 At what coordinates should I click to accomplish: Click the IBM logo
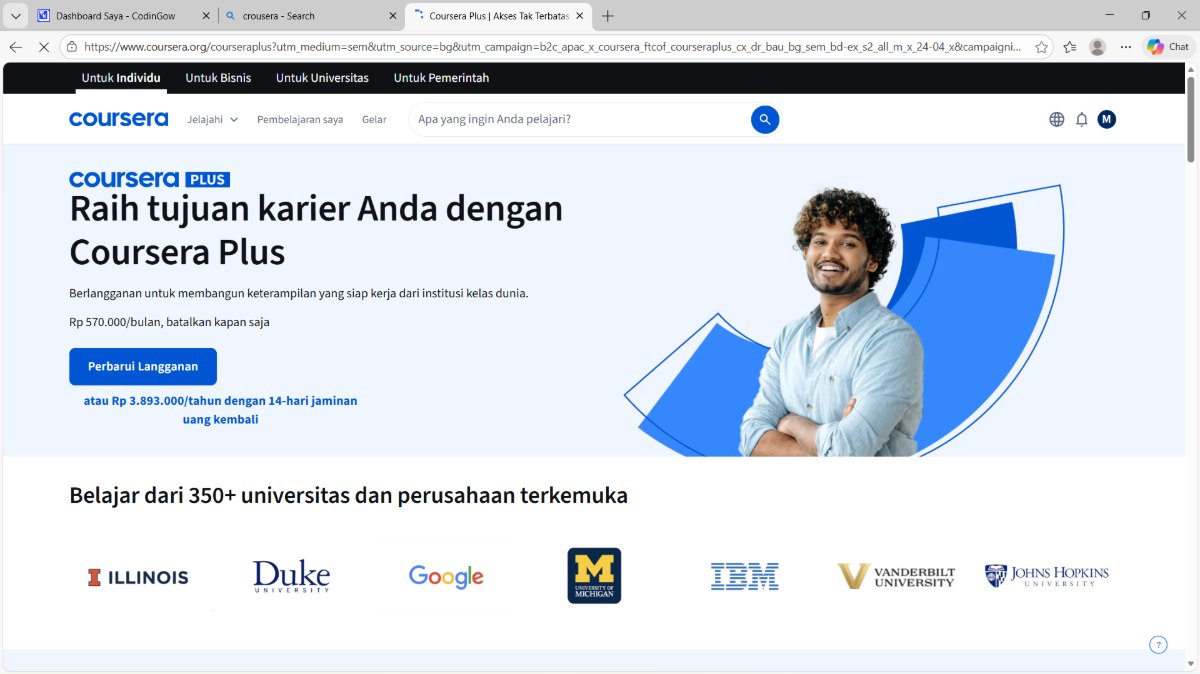click(x=745, y=576)
